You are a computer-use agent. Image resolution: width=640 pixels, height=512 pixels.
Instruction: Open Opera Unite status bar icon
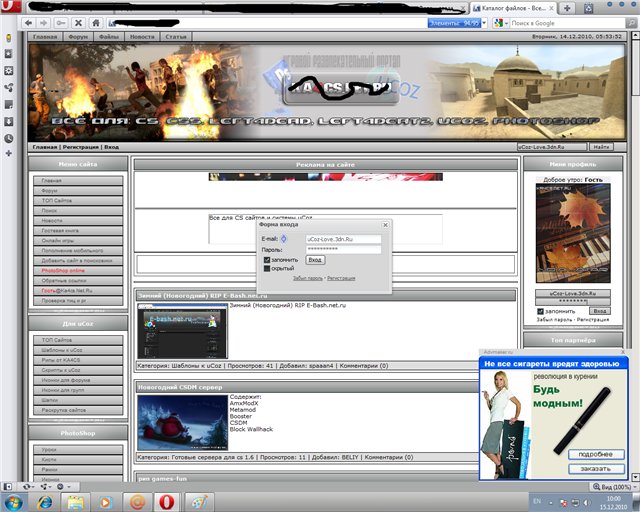pos(44,487)
